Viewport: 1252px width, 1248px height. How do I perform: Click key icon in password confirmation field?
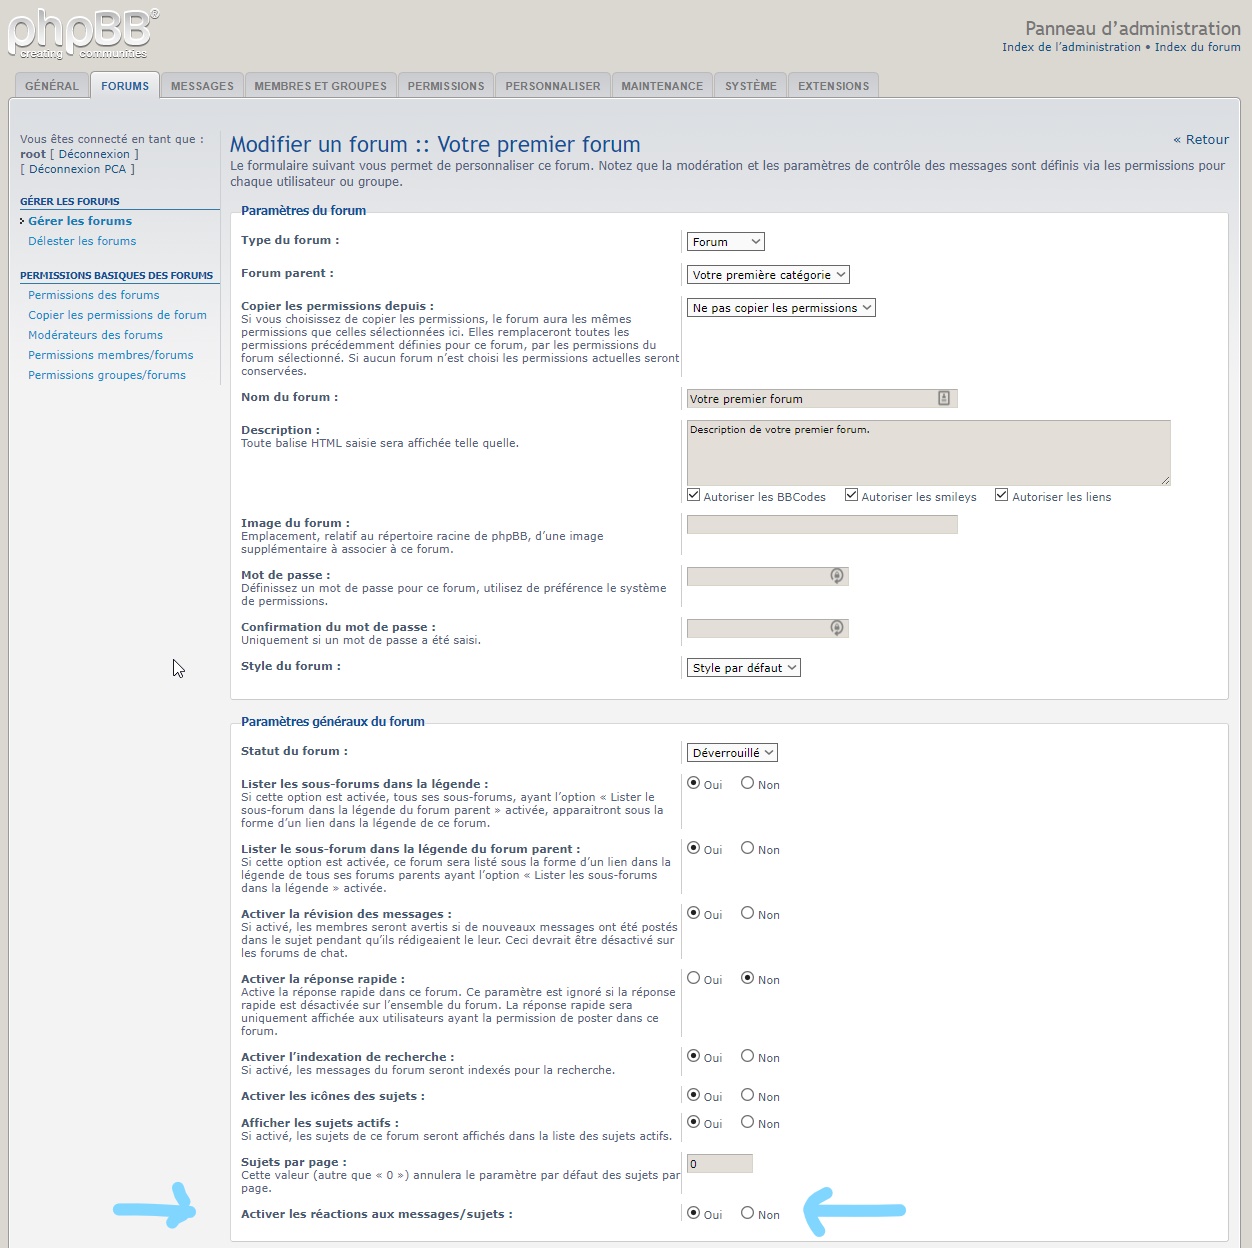tap(837, 628)
